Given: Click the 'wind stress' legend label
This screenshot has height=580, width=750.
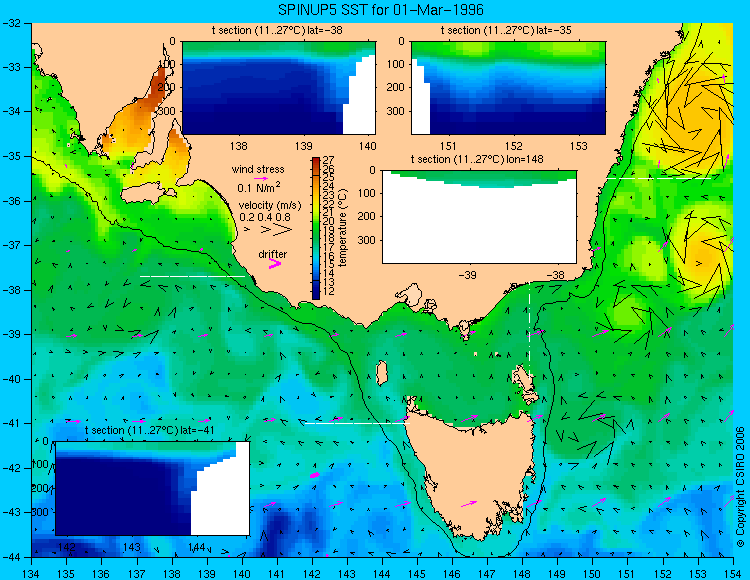Looking at the screenshot, I should click(258, 169).
